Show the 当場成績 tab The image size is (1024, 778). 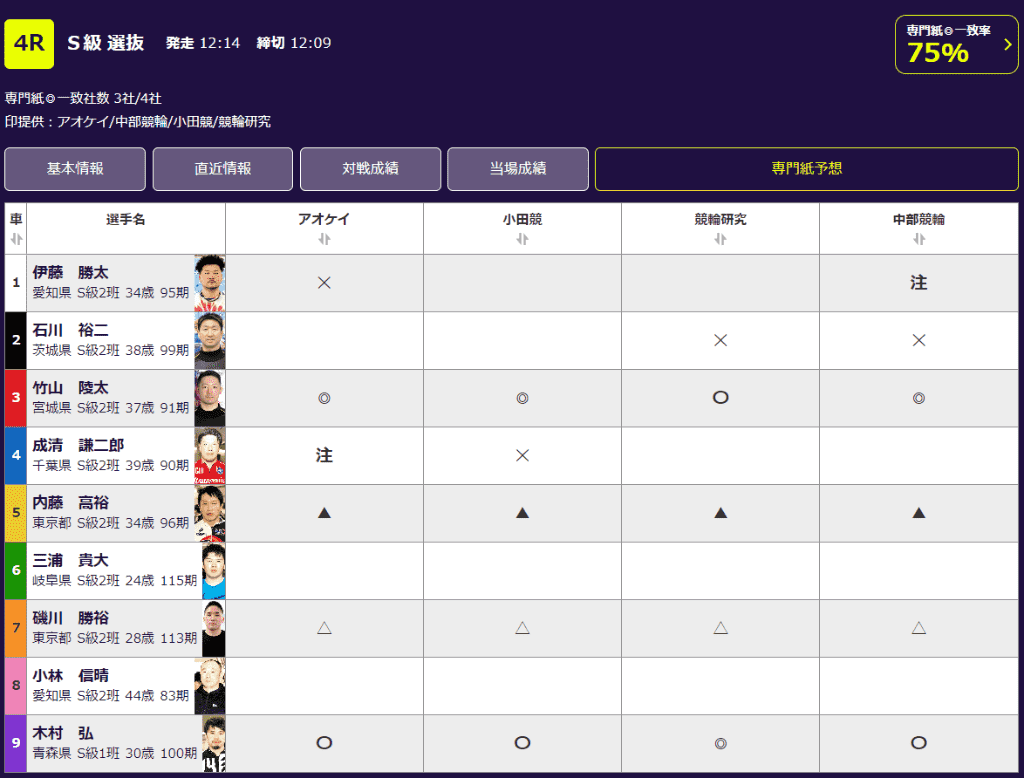(518, 169)
